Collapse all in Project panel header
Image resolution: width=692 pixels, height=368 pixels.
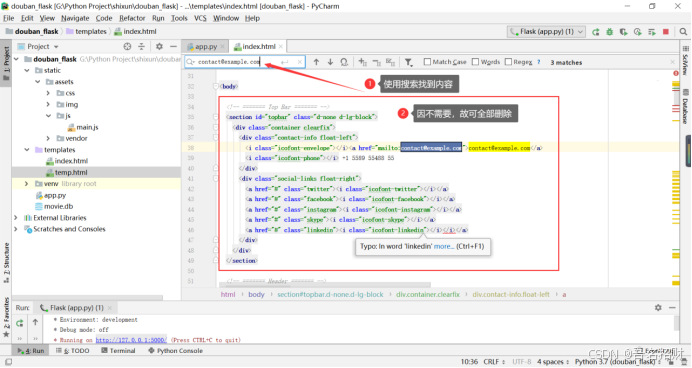point(141,46)
